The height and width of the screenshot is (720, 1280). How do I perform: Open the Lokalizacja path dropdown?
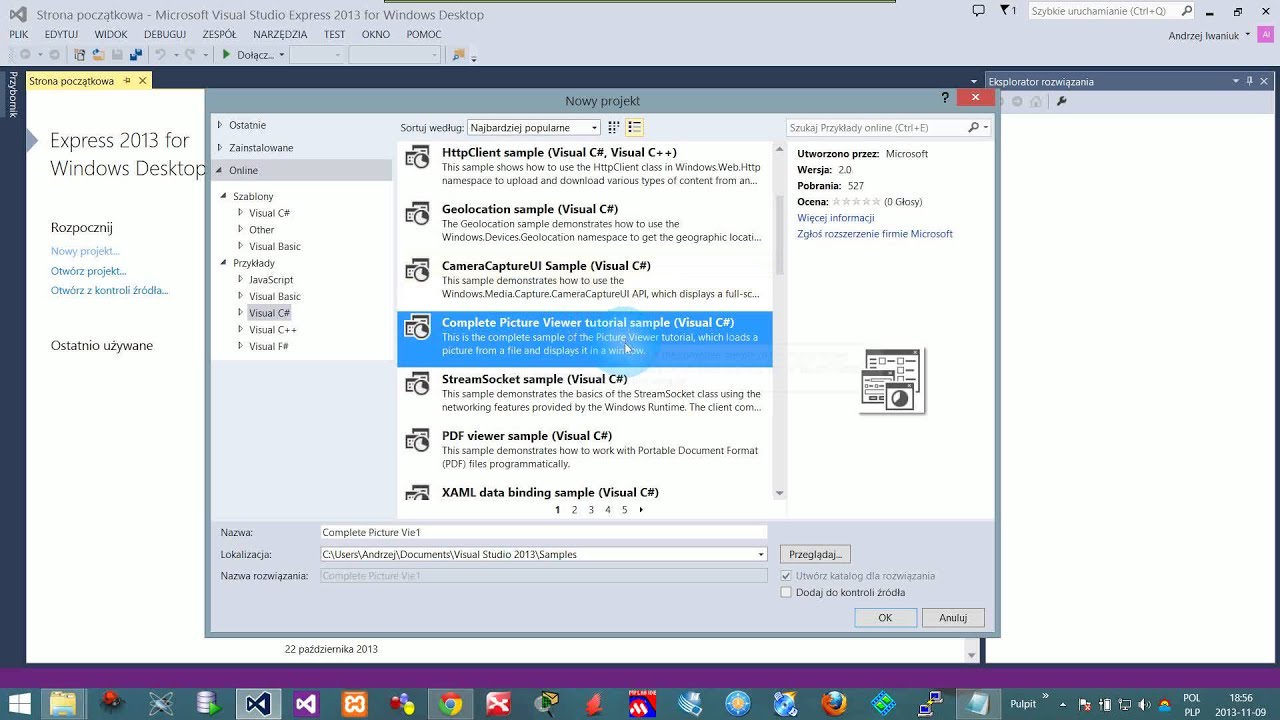click(761, 554)
